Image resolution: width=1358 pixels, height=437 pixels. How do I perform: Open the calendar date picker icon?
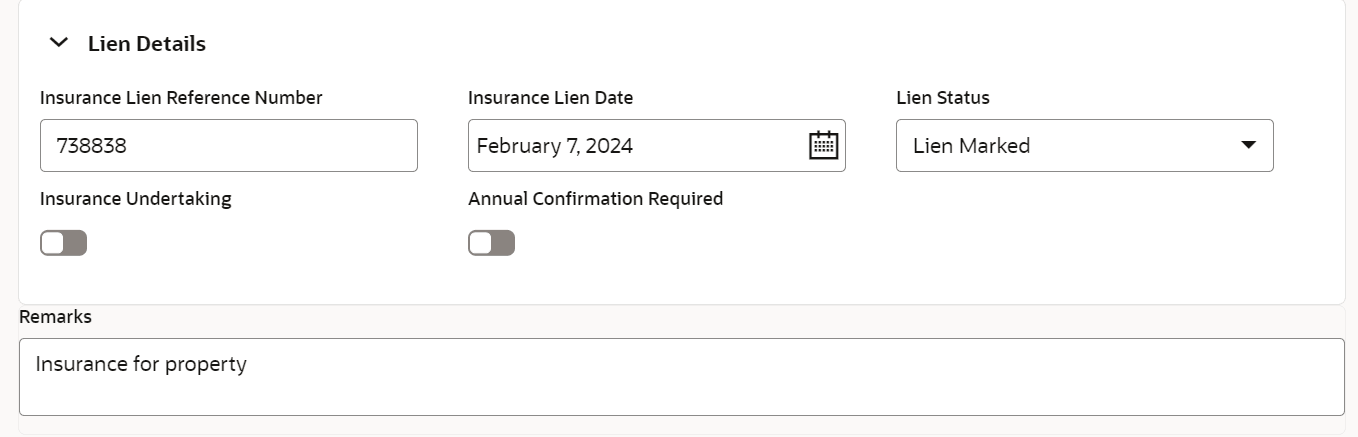(822, 145)
